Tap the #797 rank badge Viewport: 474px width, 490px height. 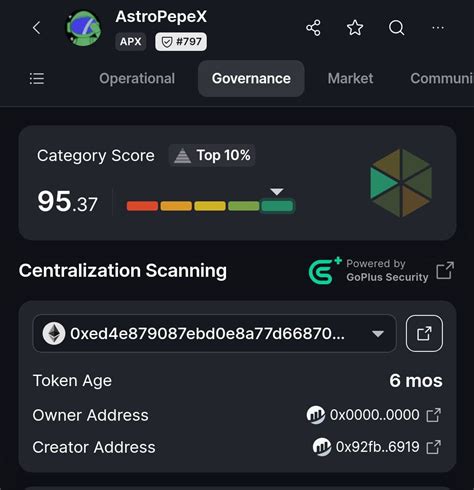[181, 42]
